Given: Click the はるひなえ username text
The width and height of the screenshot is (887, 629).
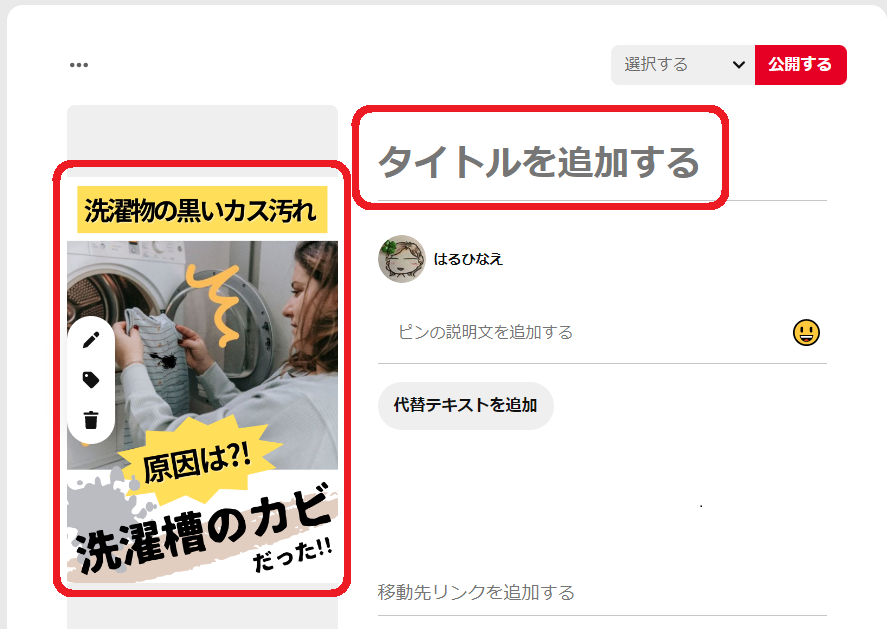Looking at the screenshot, I should (468, 259).
